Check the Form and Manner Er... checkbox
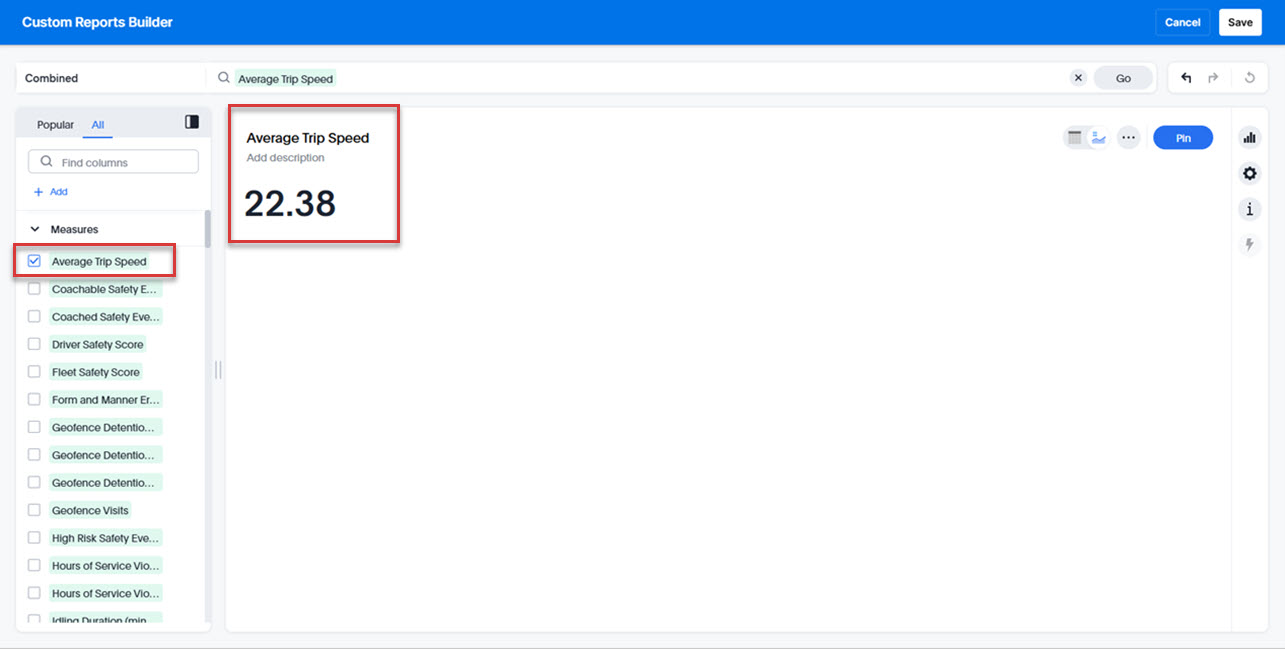The height and width of the screenshot is (649, 1285). click(34, 400)
